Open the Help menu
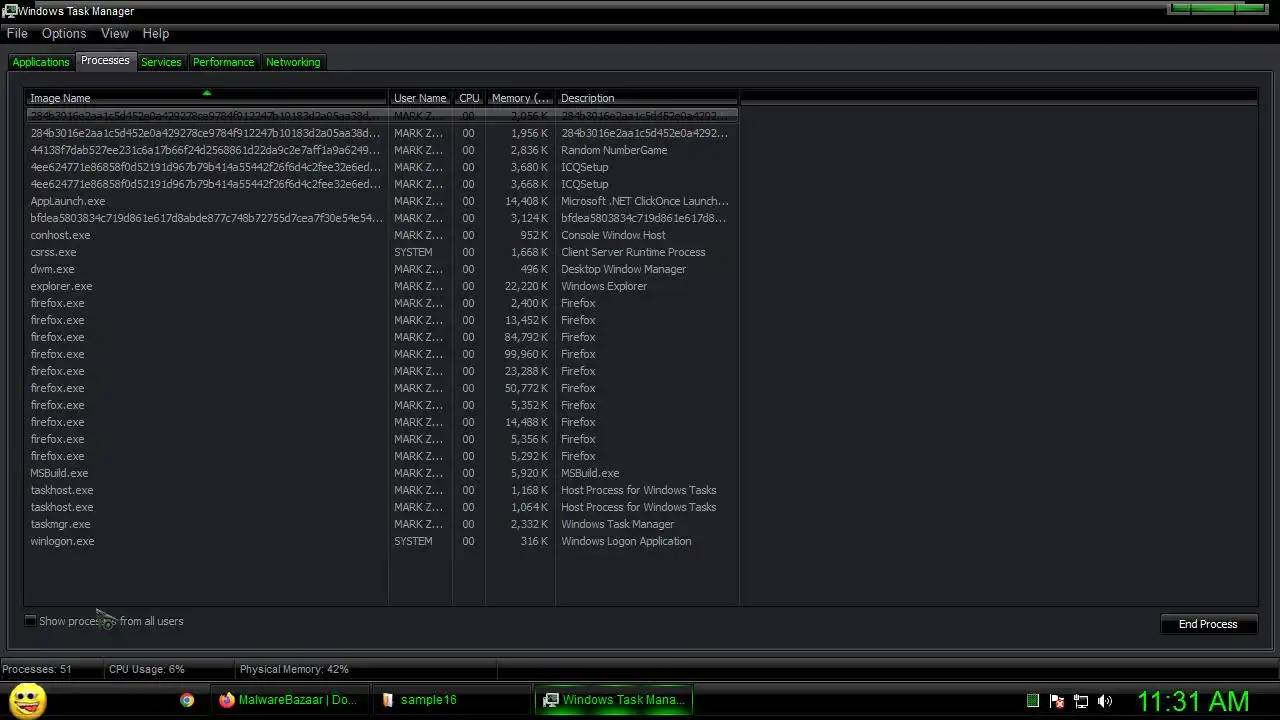Screen dimensions: 1280x720 (156, 33)
